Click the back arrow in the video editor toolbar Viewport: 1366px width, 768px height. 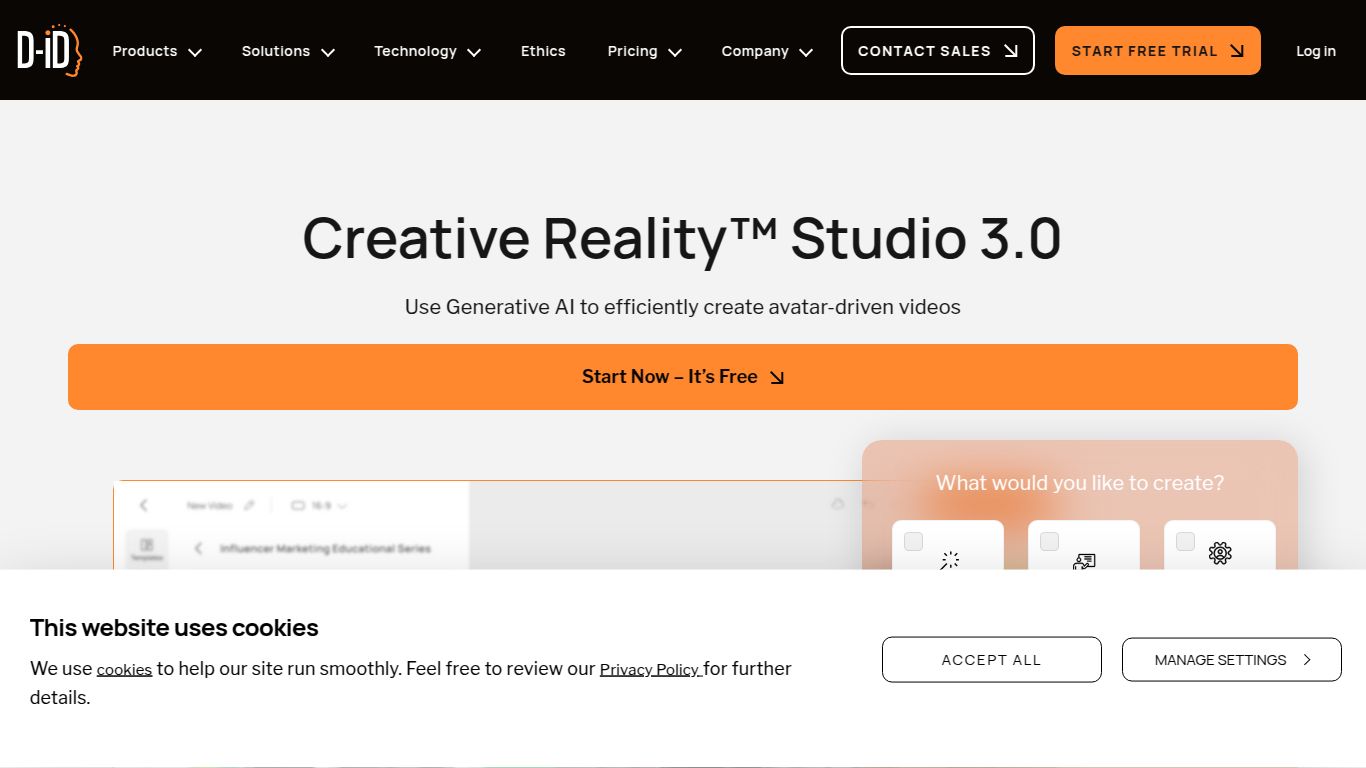tap(143, 505)
